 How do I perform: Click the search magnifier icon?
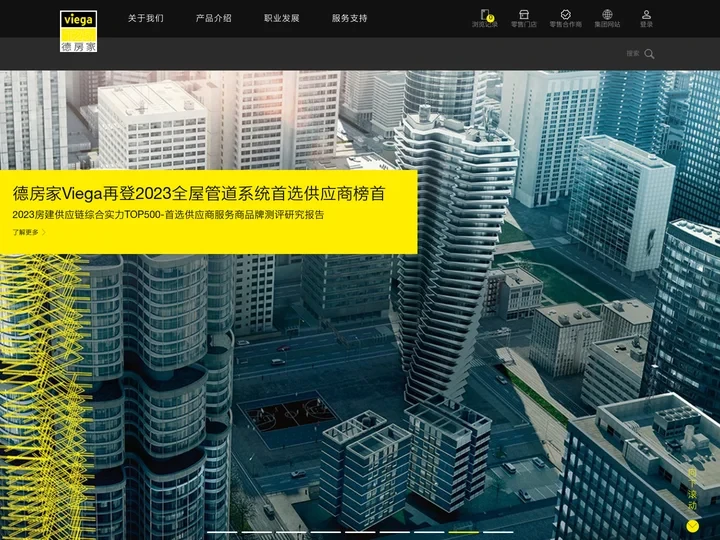point(649,54)
